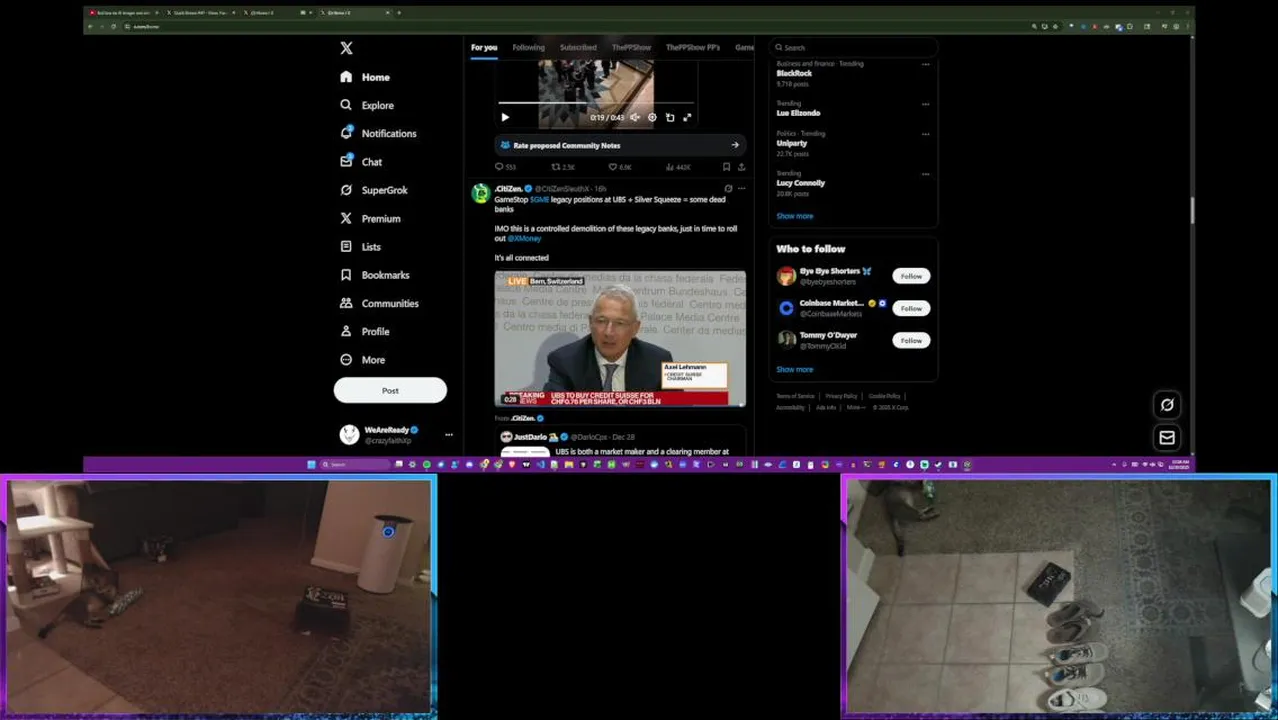This screenshot has height=720, width=1278.
Task: Open the floating Messages button
Action: click(x=1167, y=437)
